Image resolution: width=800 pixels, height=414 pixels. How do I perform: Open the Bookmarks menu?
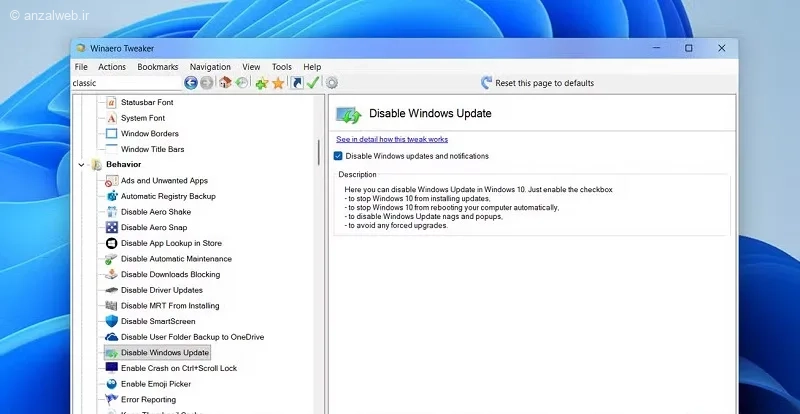158,67
